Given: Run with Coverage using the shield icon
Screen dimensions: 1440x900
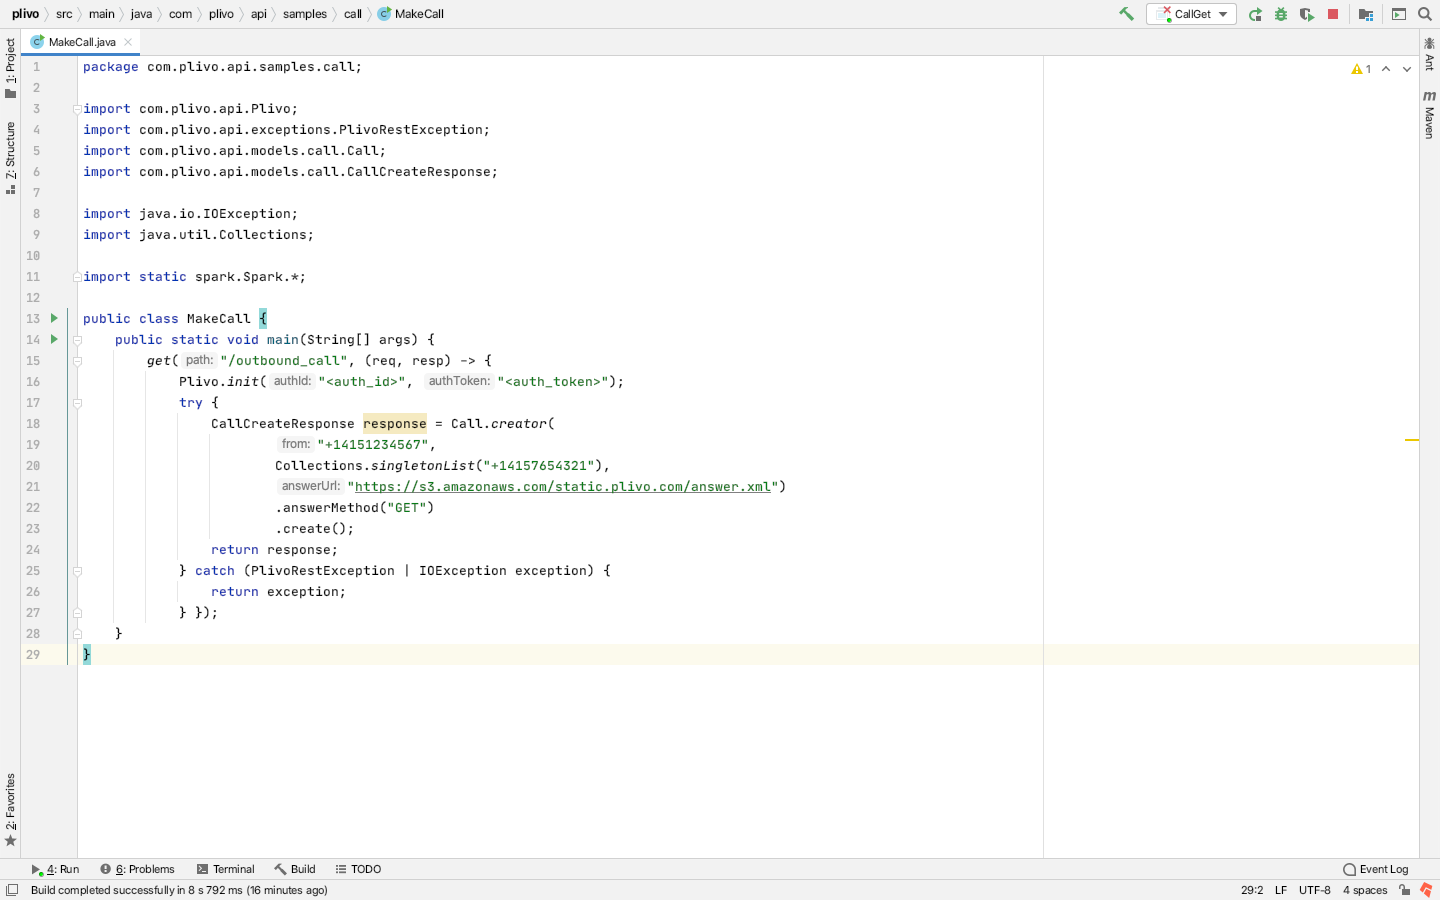Looking at the screenshot, I should [x=1306, y=14].
